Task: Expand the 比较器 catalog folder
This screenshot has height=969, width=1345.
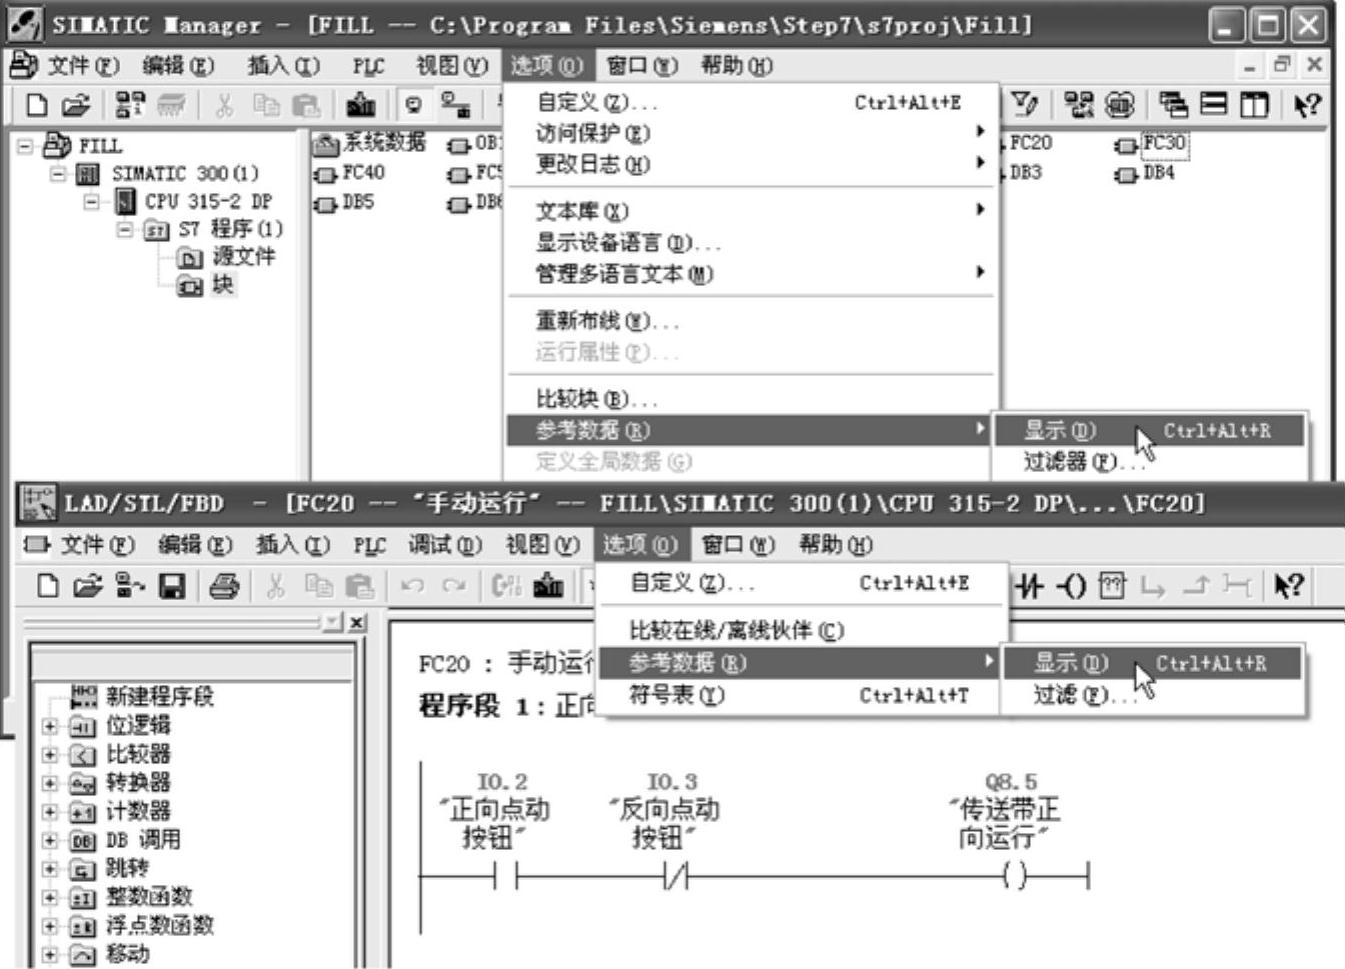Action: (x=50, y=755)
